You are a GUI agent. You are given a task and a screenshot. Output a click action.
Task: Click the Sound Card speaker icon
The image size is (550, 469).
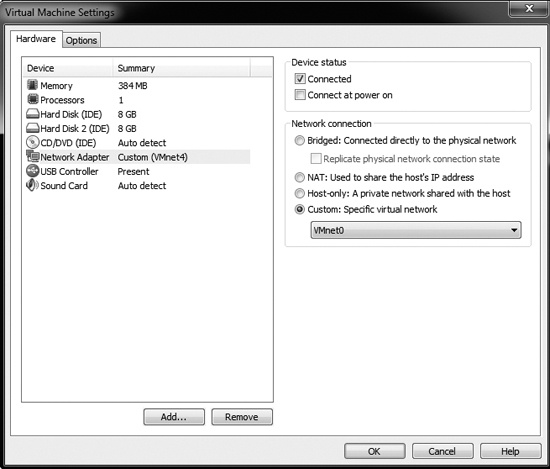33,185
